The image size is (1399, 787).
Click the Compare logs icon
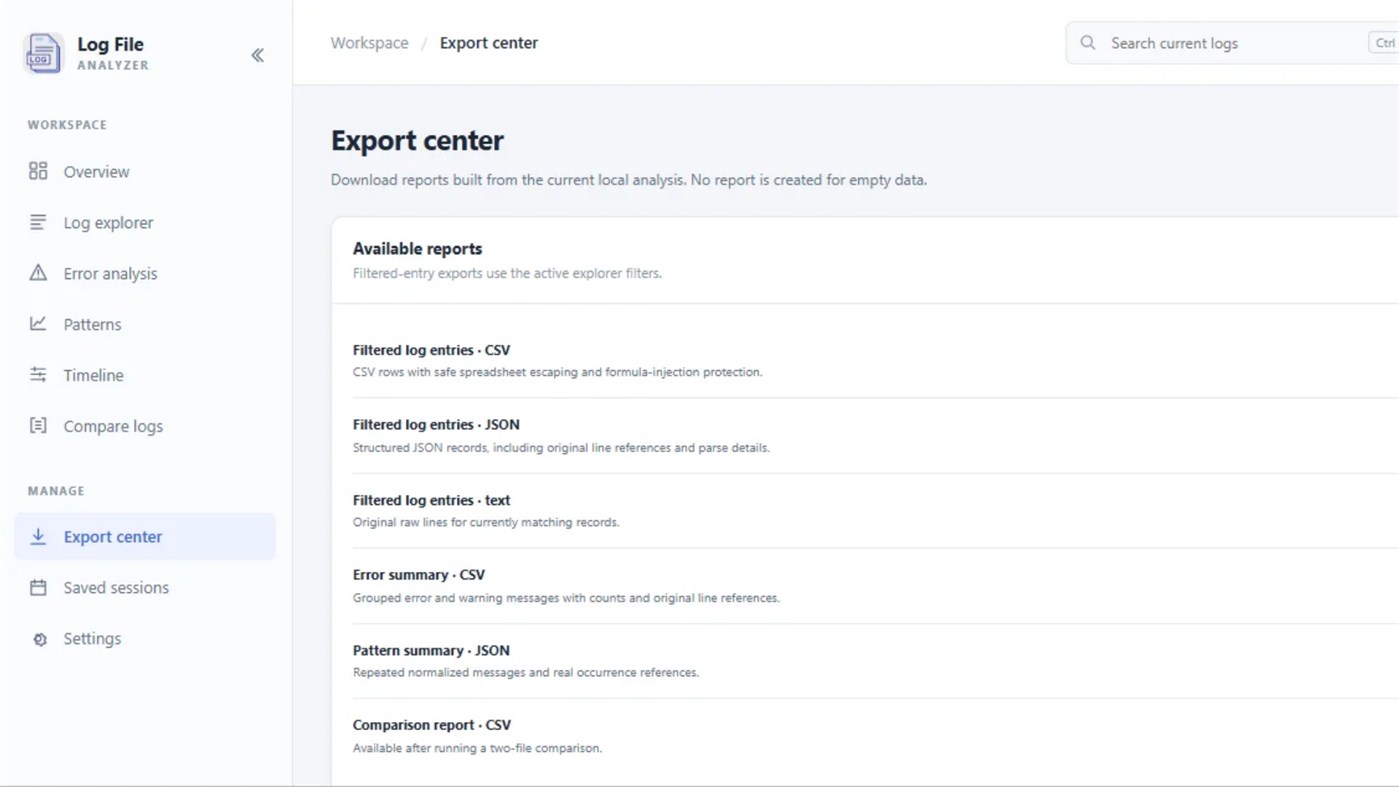click(38, 426)
